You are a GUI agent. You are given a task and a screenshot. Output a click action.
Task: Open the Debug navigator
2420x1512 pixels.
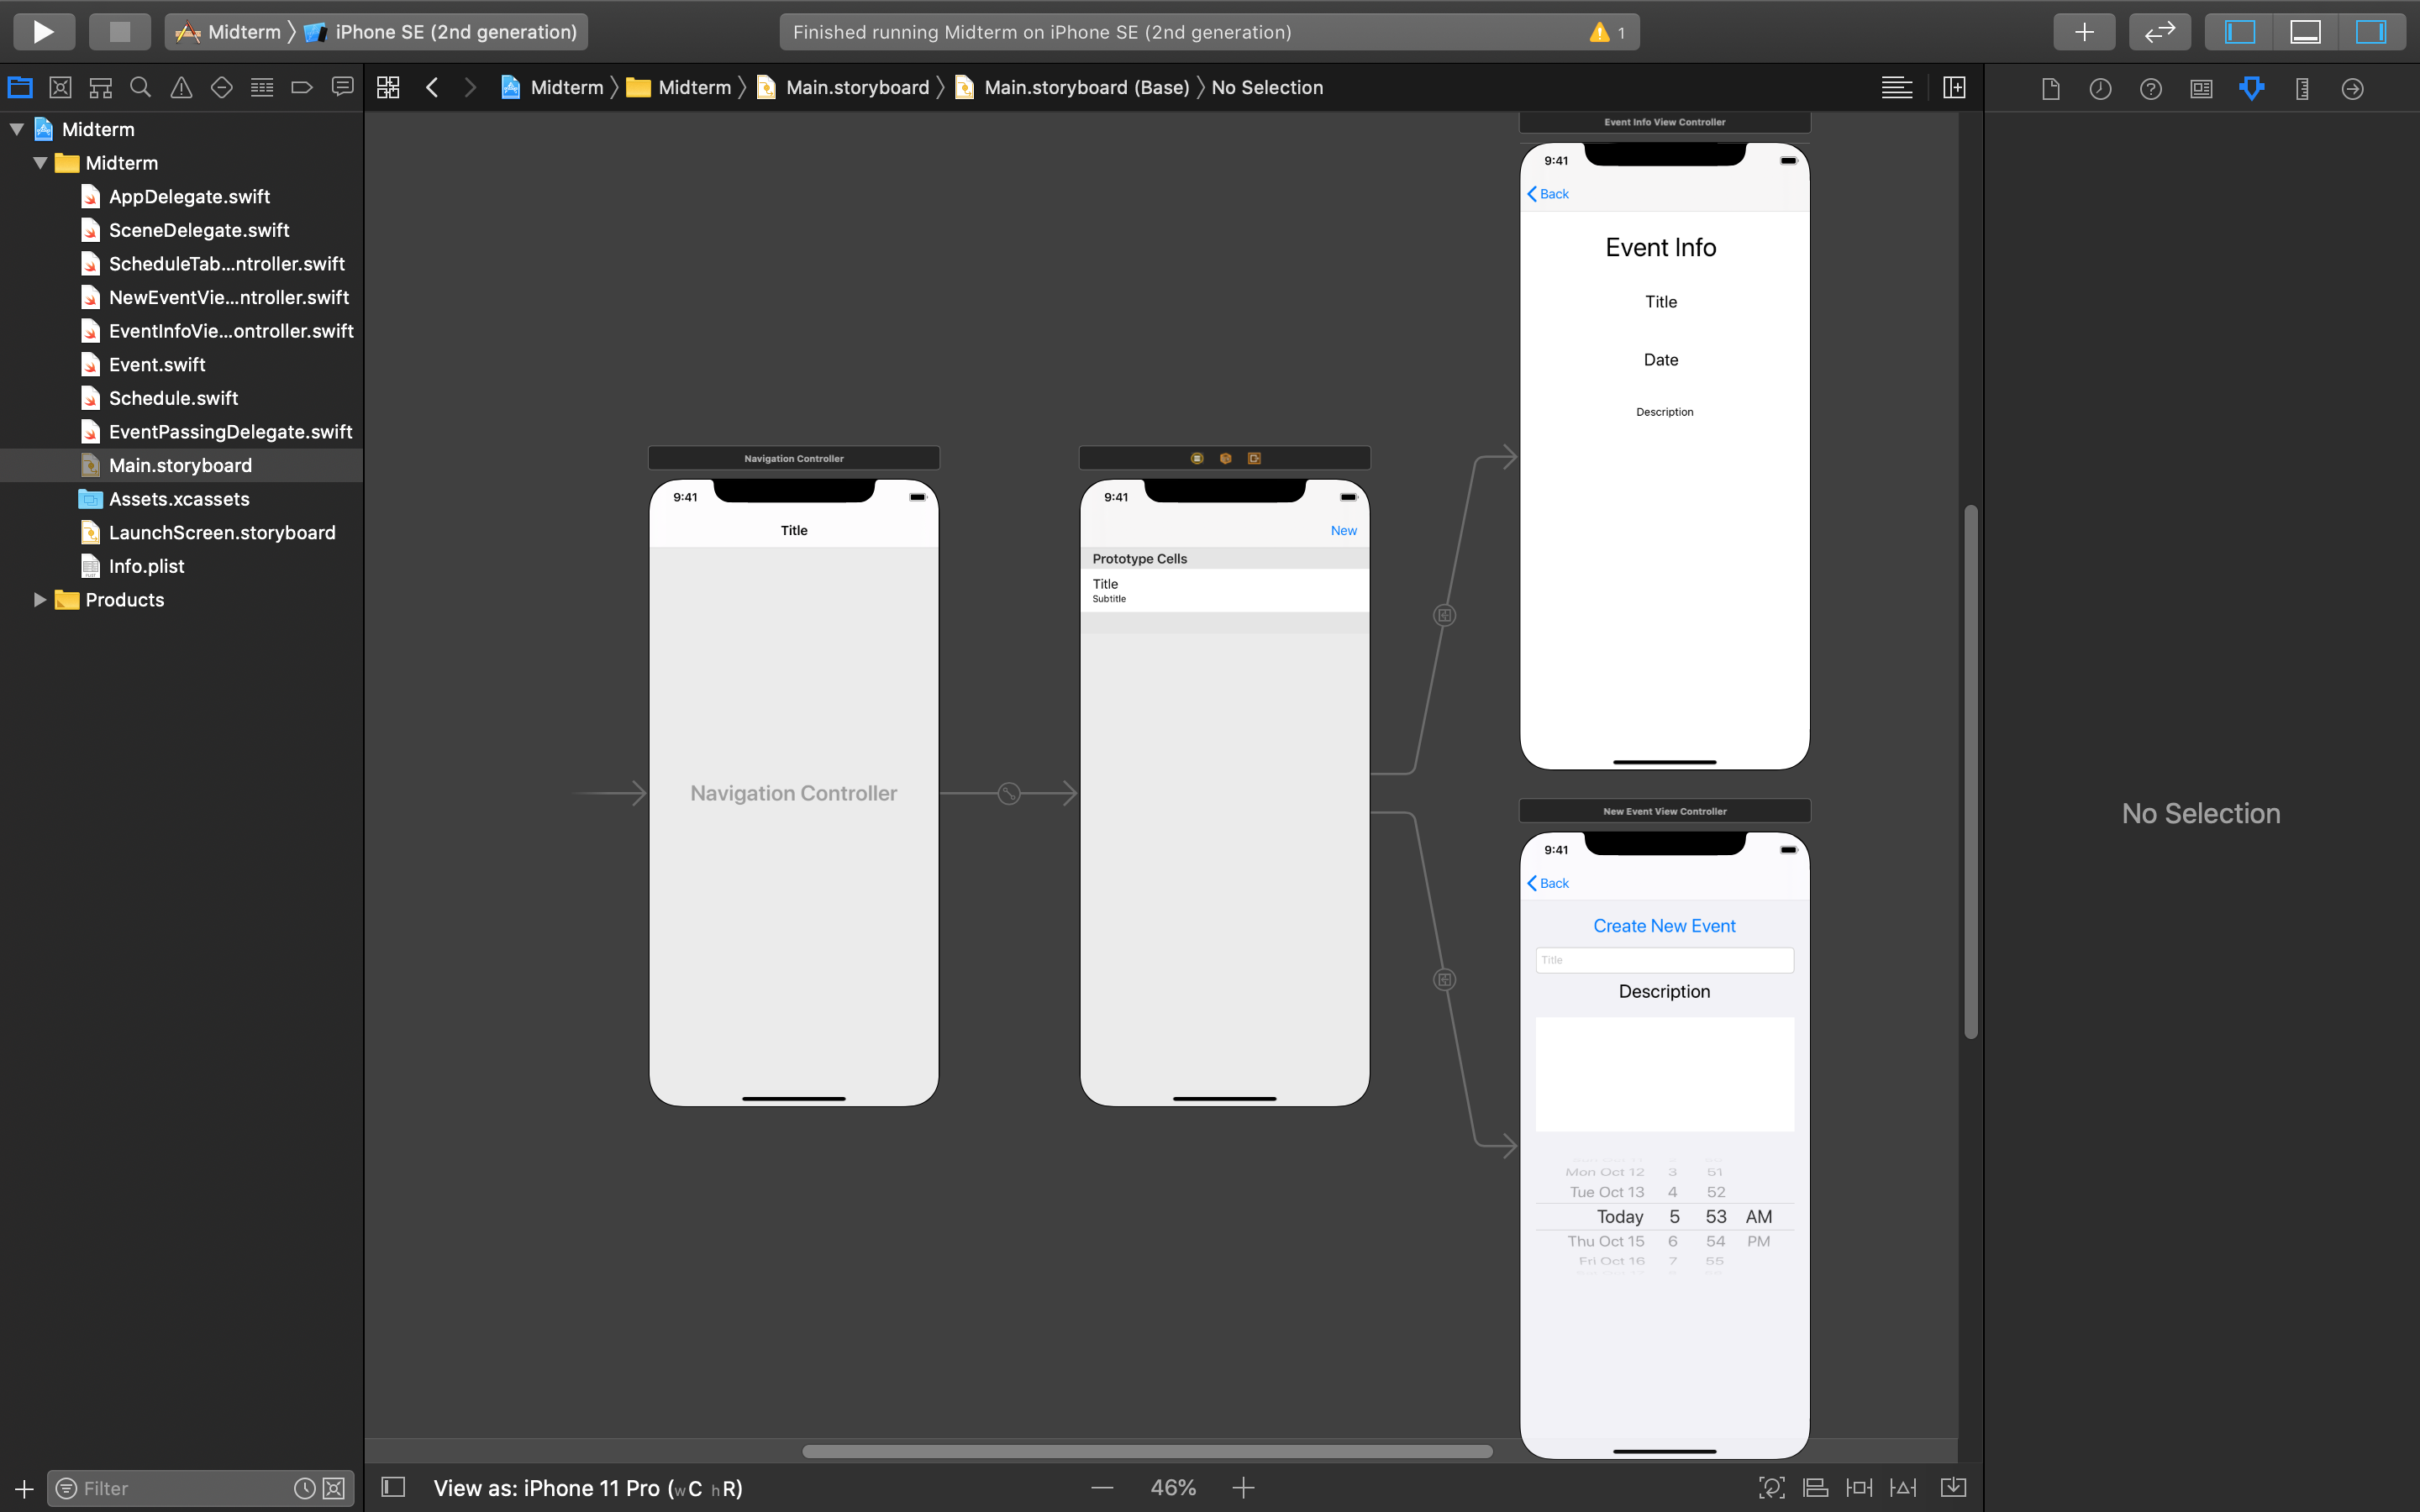(x=262, y=88)
